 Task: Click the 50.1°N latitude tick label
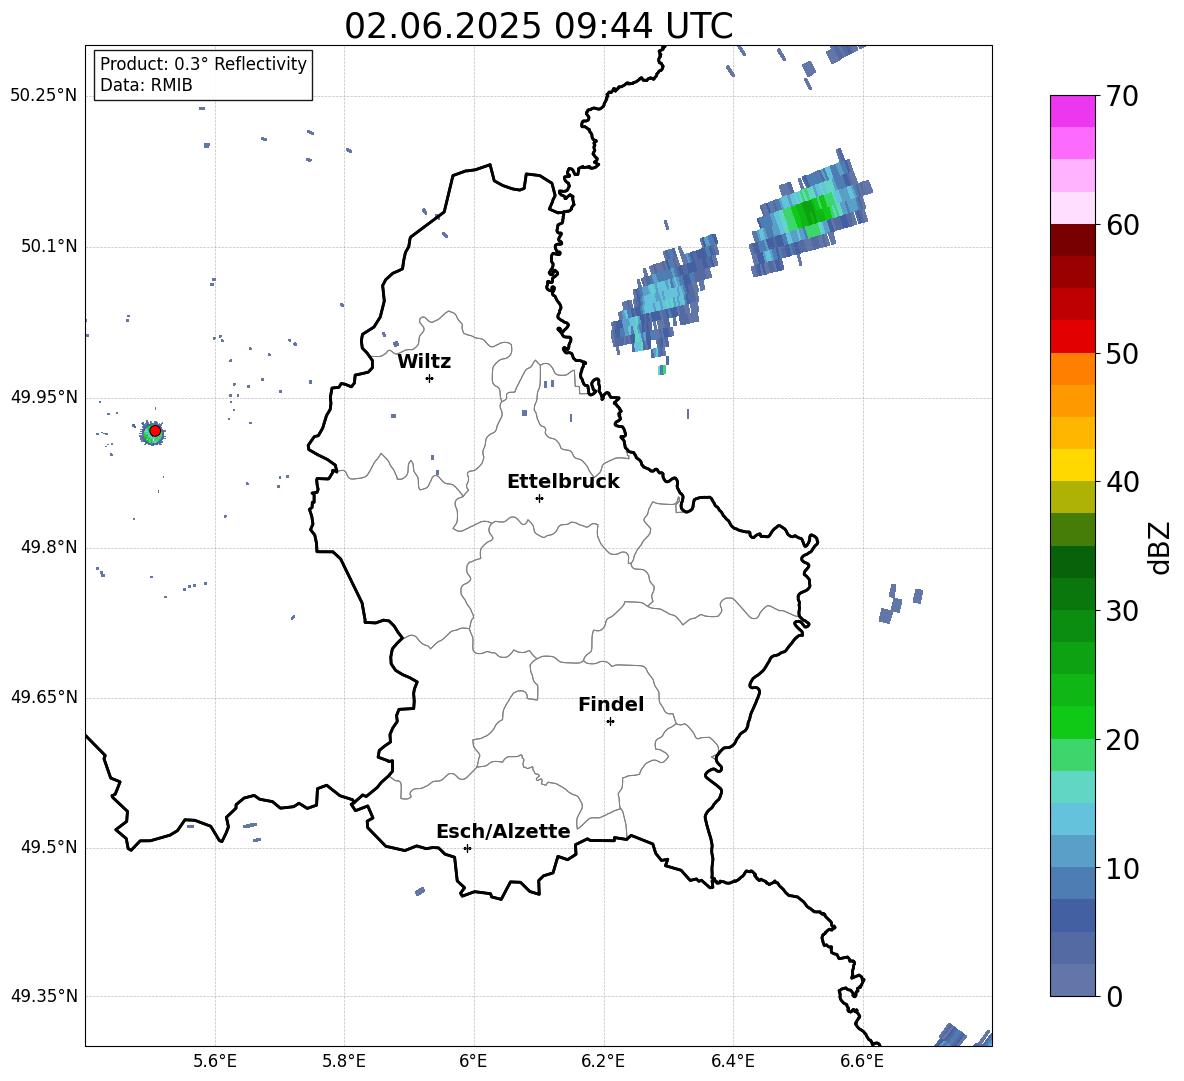tap(49, 246)
